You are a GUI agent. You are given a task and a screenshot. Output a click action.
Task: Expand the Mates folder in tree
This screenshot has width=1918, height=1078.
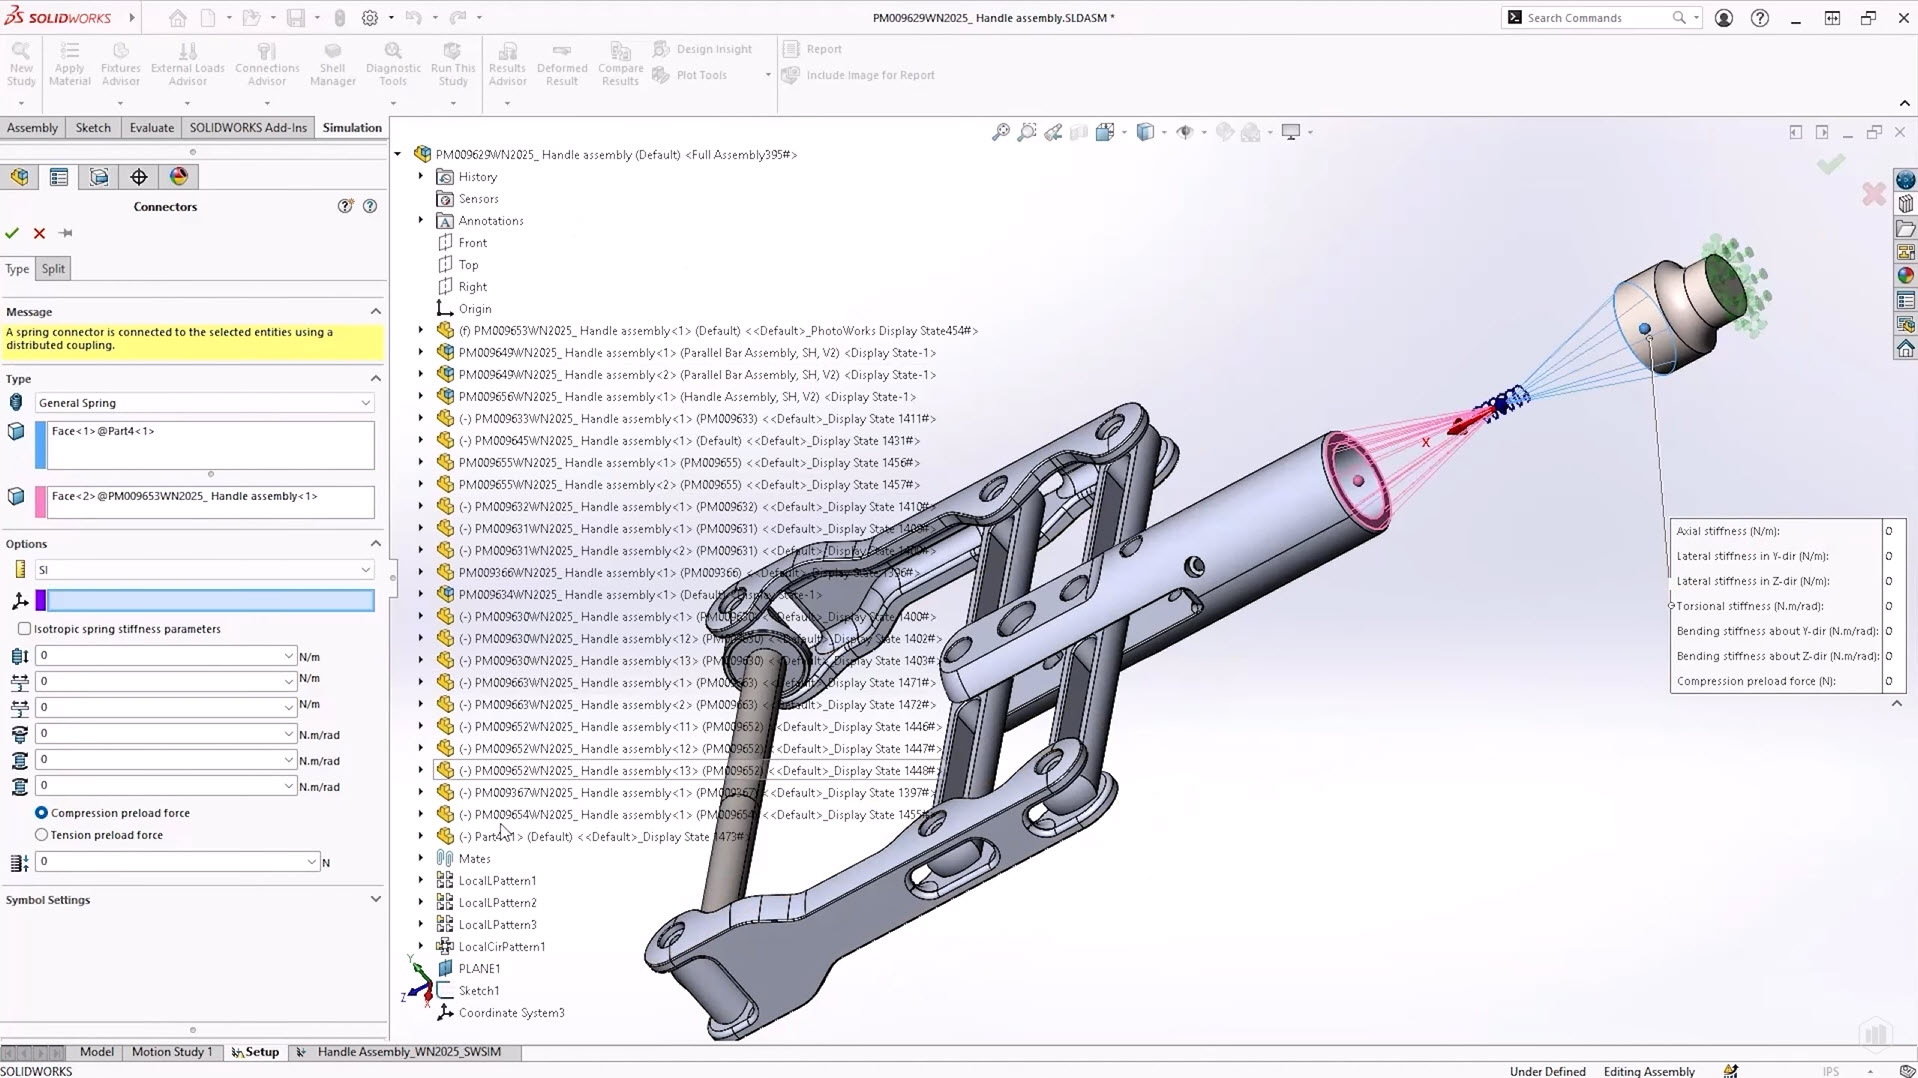(x=421, y=858)
